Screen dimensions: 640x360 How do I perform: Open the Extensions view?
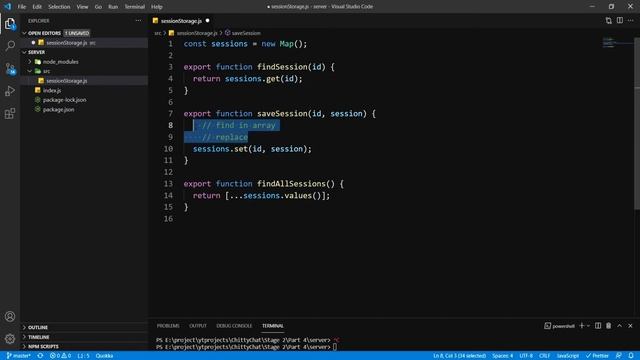tap(10, 113)
